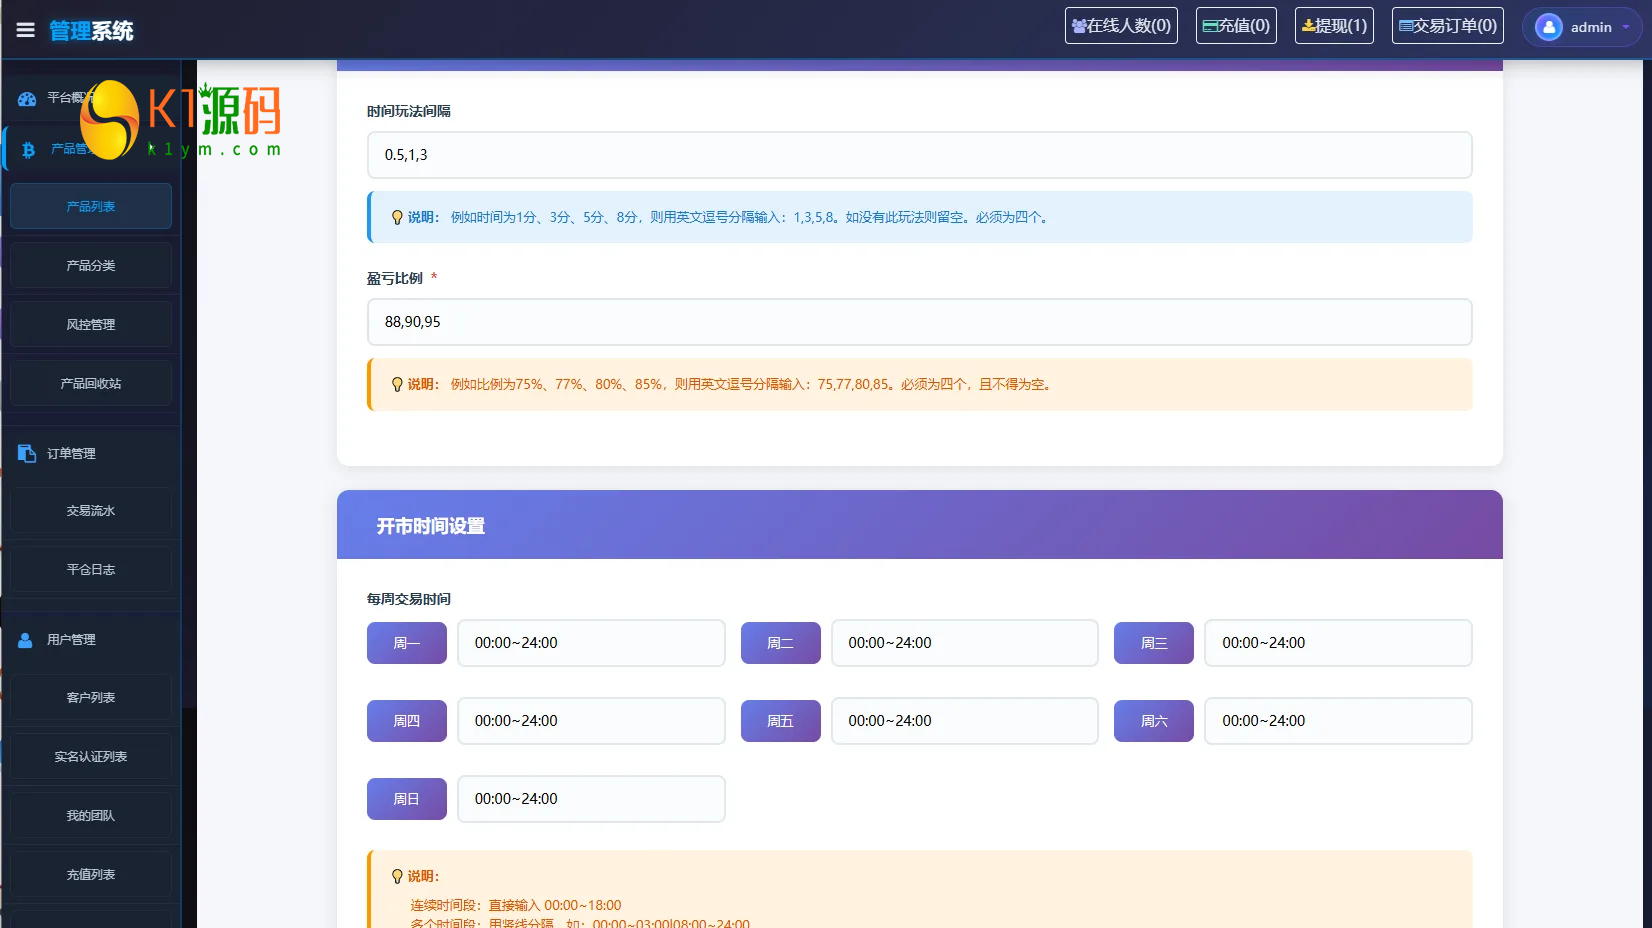This screenshot has height=928, width=1652.
Task: Open 产品回收站 in the sidebar
Action: (91, 383)
